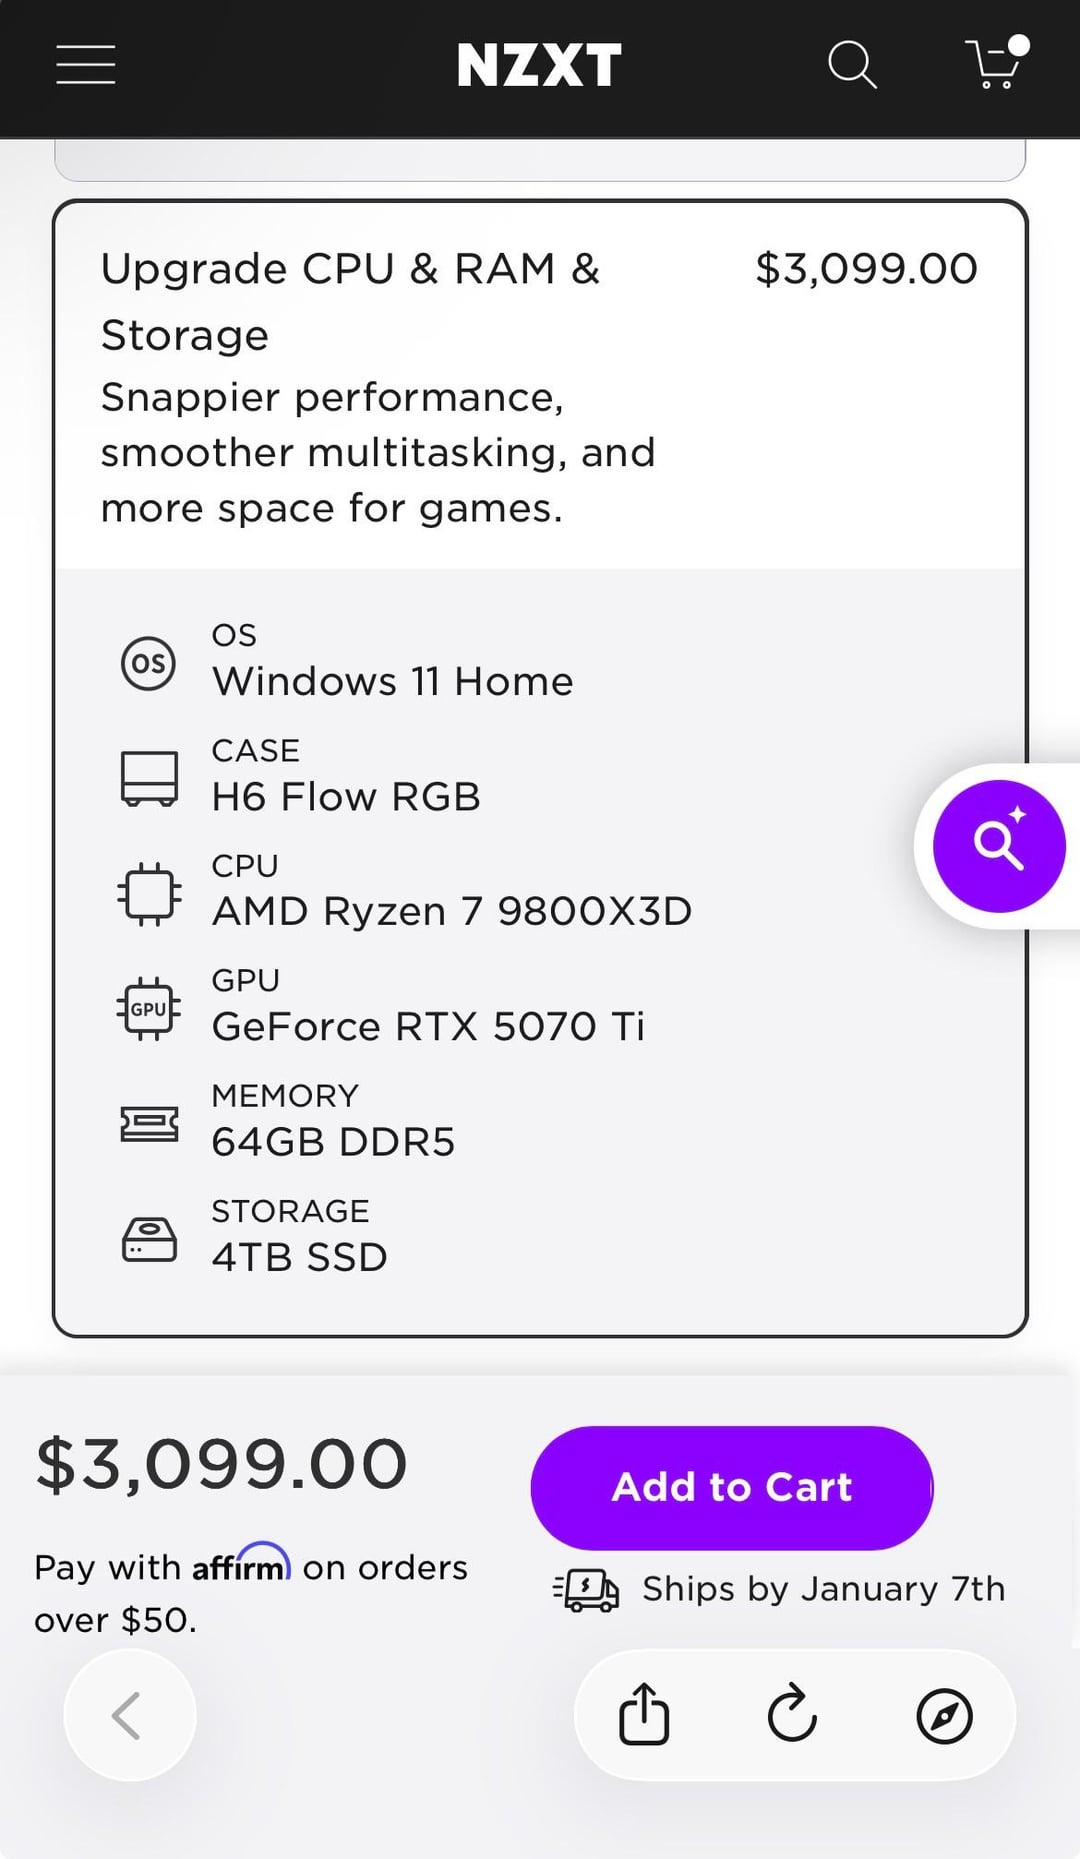The image size is (1080, 1859).
Task: Open the shopping cart
Action: (x=994, y=65)
